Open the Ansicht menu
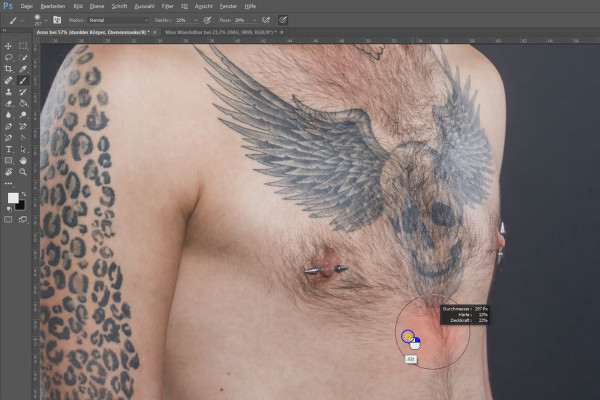 (204, 6)
